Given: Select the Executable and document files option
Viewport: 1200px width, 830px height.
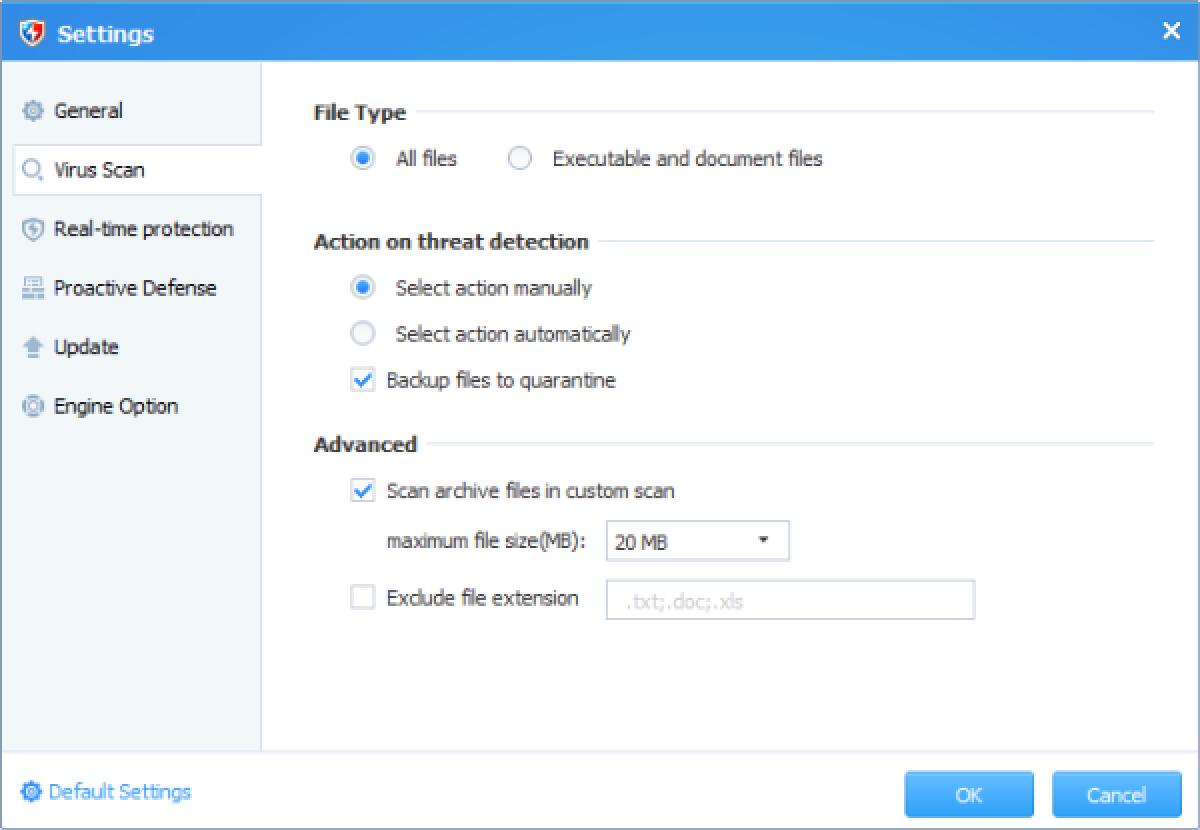Looking at the screenshot, I should 520,158.
